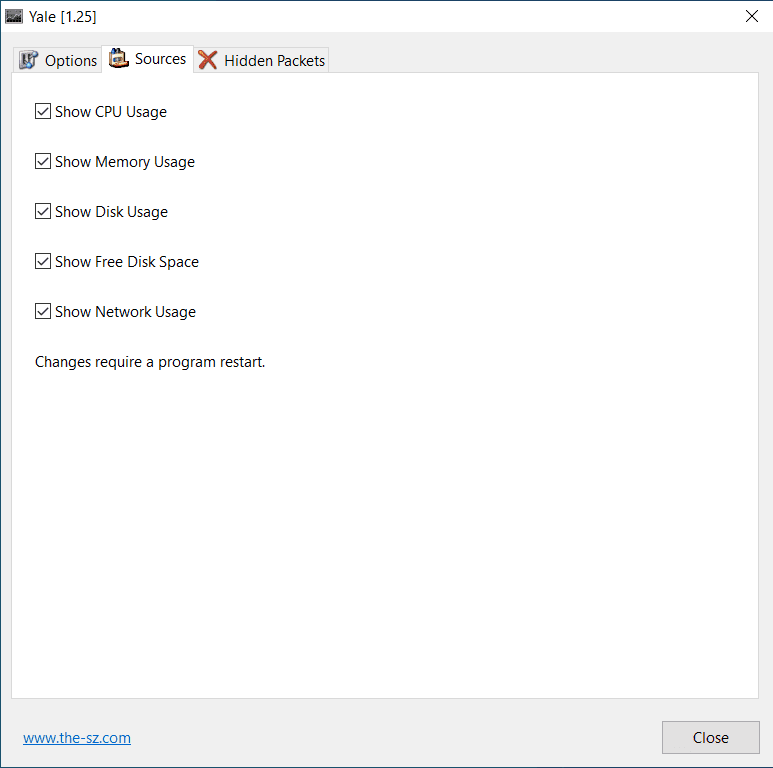Close the window with the title bar X
The image size is (773, 768).
pos(751,16)
